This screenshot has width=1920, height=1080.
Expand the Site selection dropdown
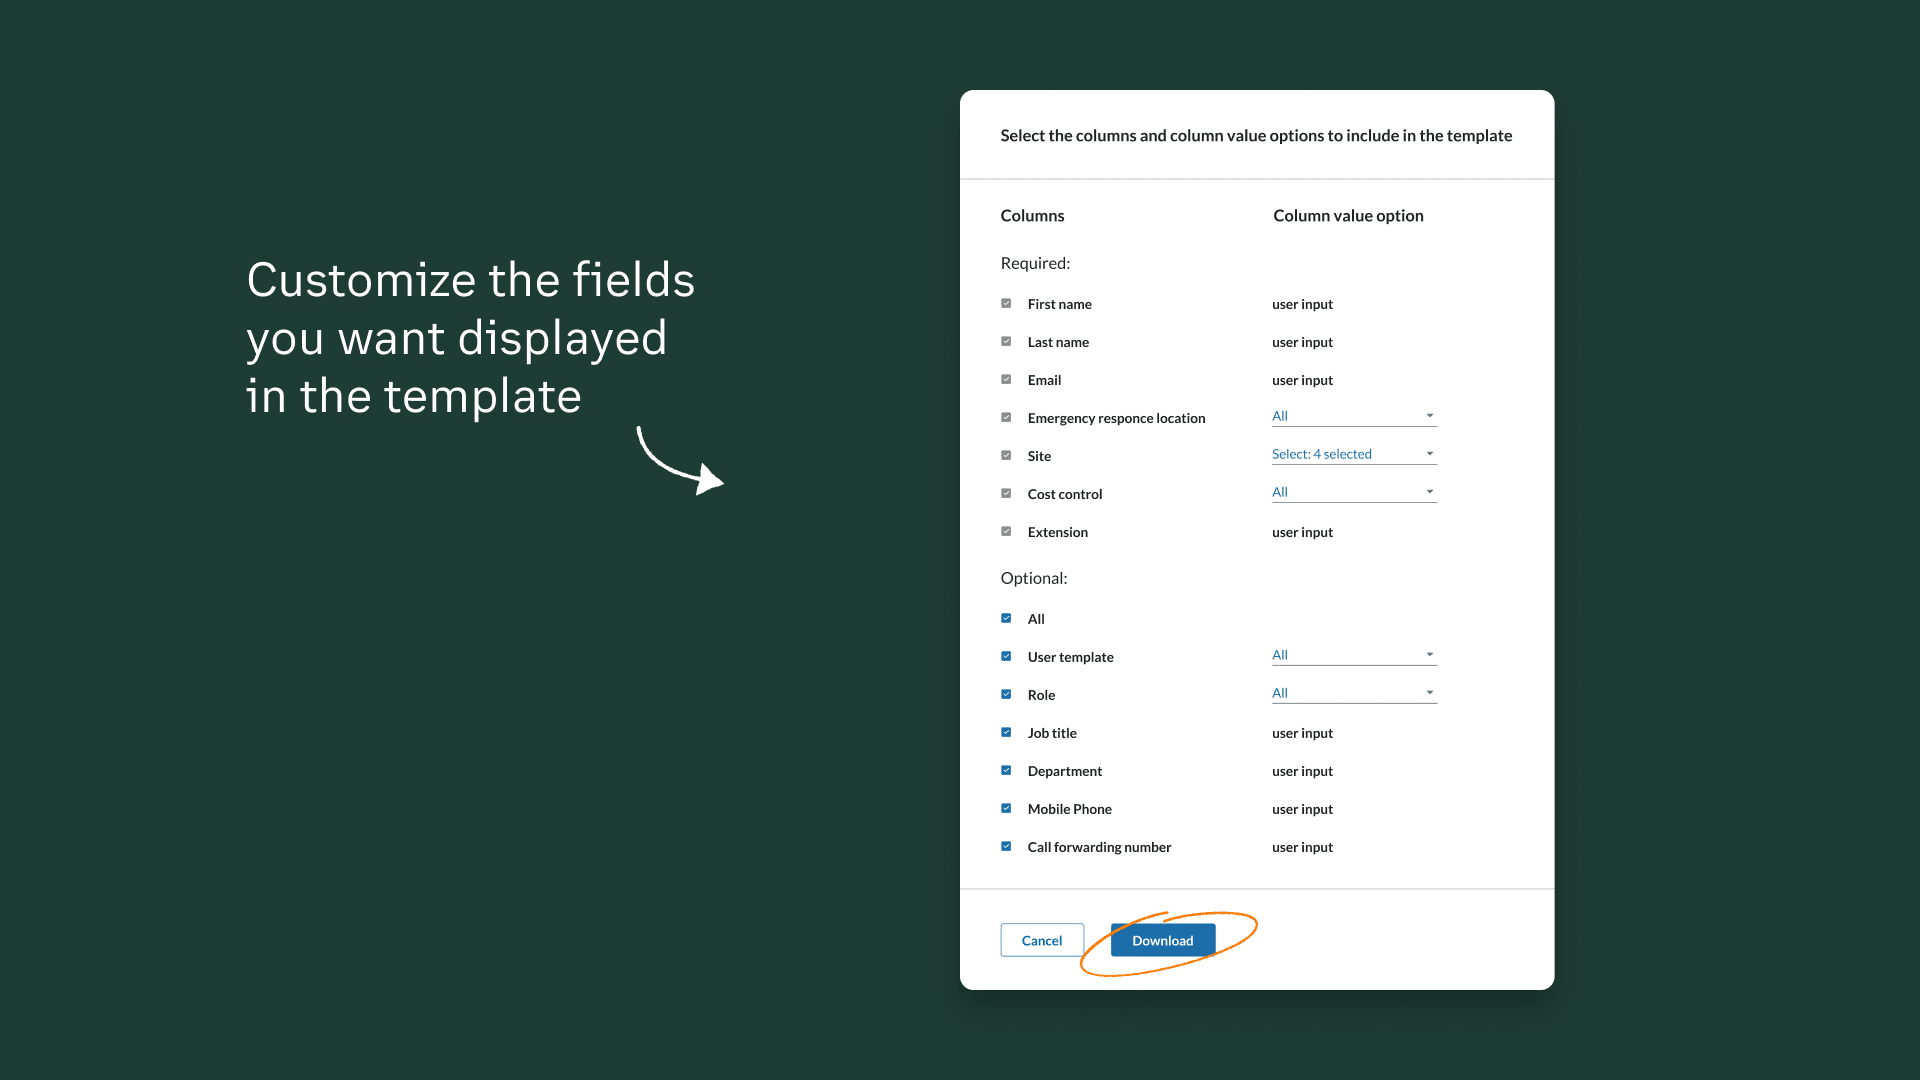click(x=1353, y=454)
